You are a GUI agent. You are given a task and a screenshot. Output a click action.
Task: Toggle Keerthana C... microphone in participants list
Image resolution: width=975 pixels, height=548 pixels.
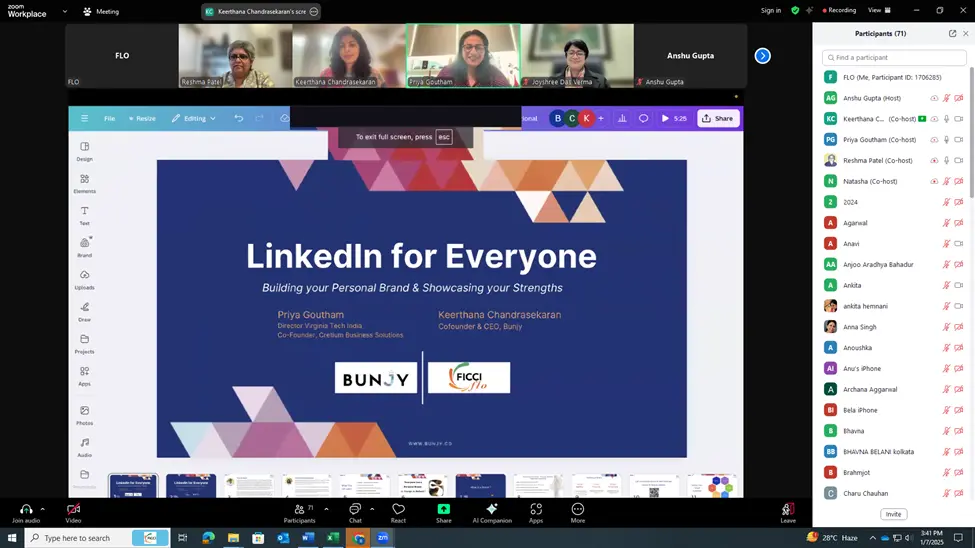(946, 119)
